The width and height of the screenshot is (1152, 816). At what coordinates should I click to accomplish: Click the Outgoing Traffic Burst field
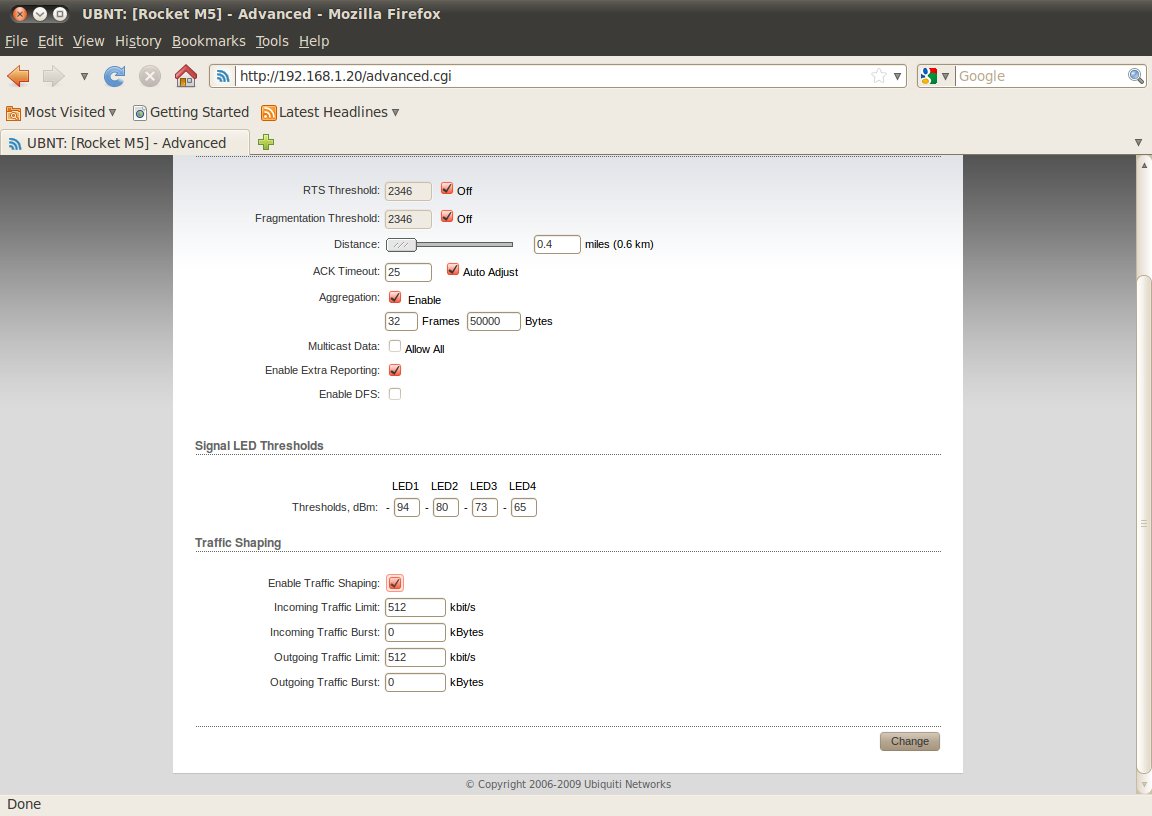pos(415,682)
